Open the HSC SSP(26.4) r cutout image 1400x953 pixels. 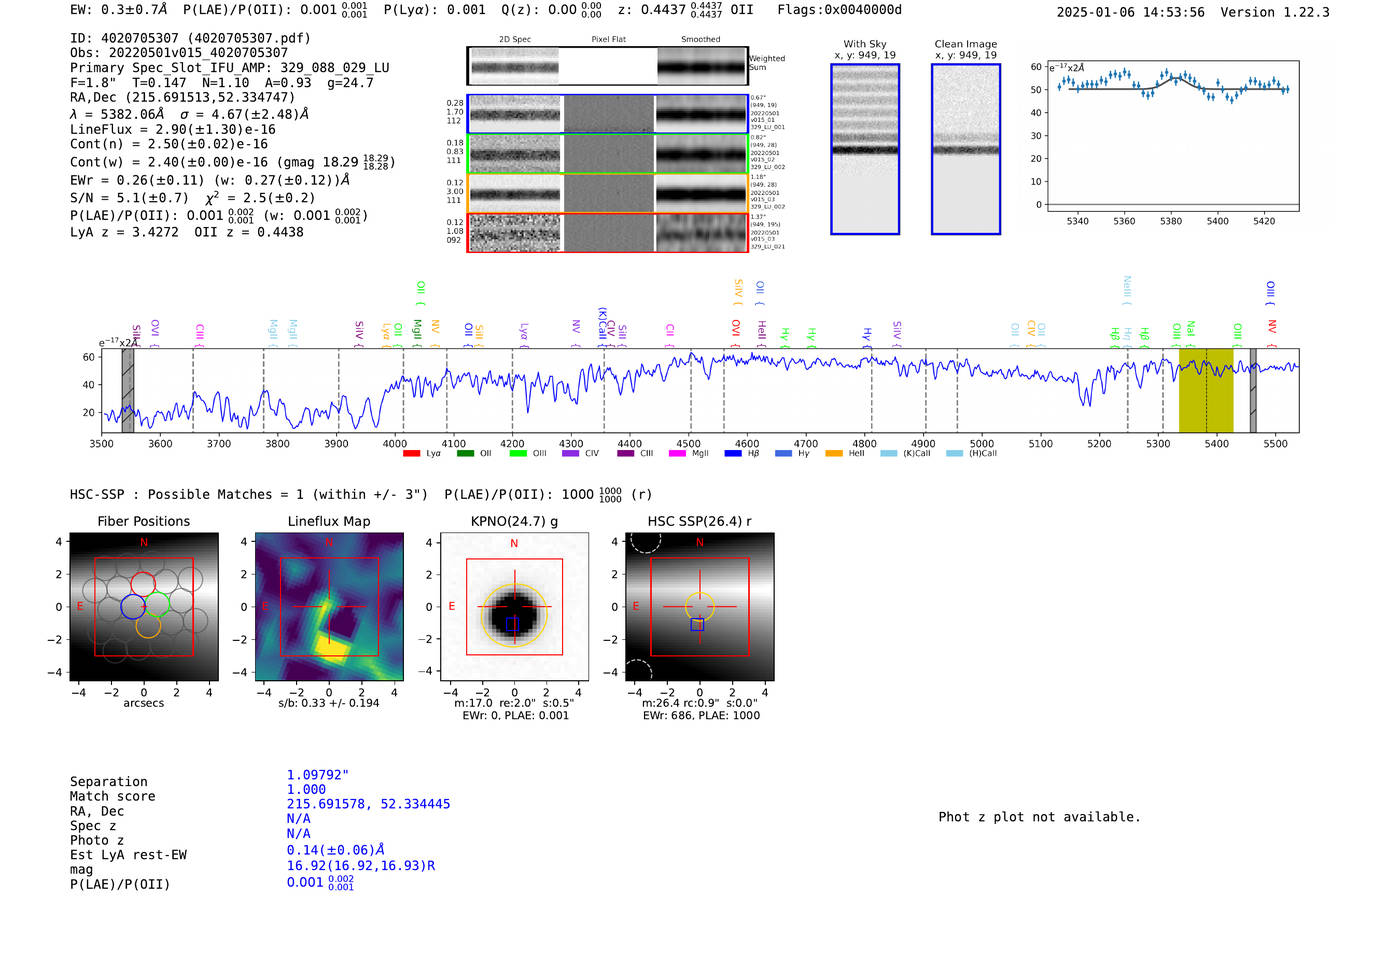tap(700, 607)
